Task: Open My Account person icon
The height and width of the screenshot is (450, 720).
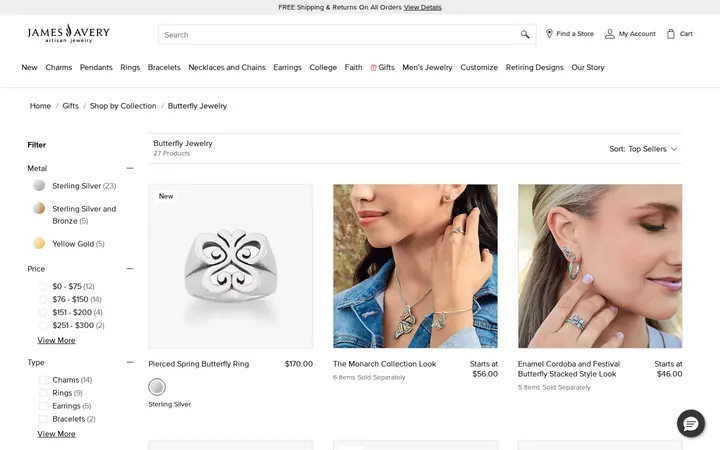Action: click(609, 34)
